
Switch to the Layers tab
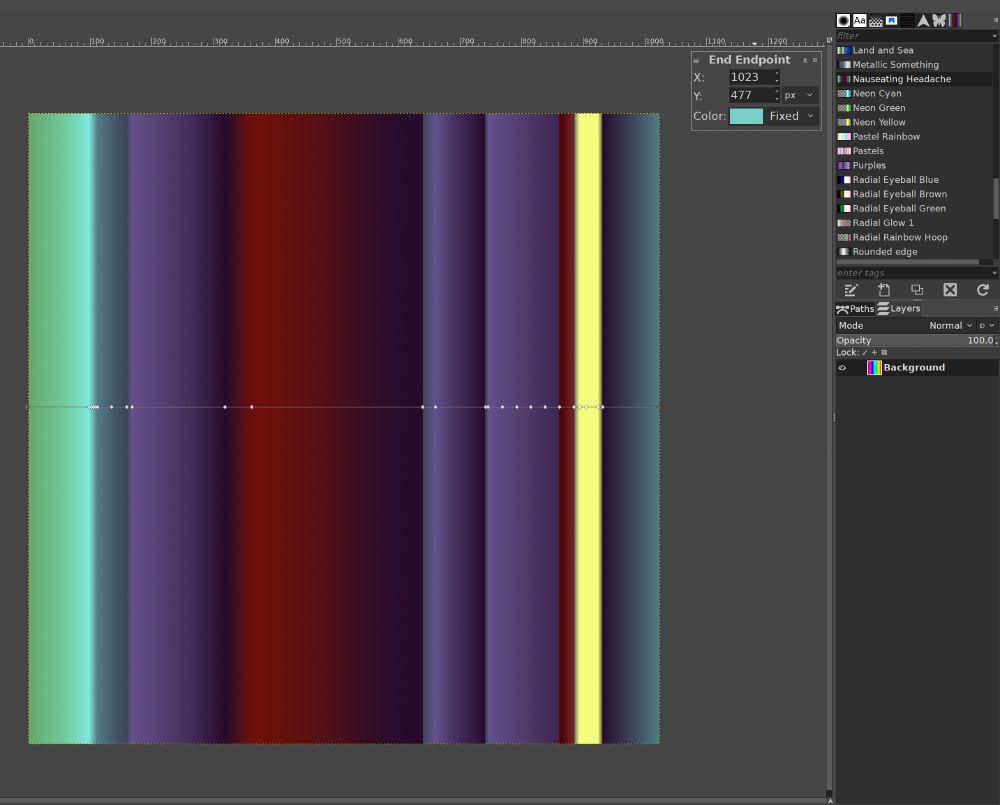(x=899, y=309)
